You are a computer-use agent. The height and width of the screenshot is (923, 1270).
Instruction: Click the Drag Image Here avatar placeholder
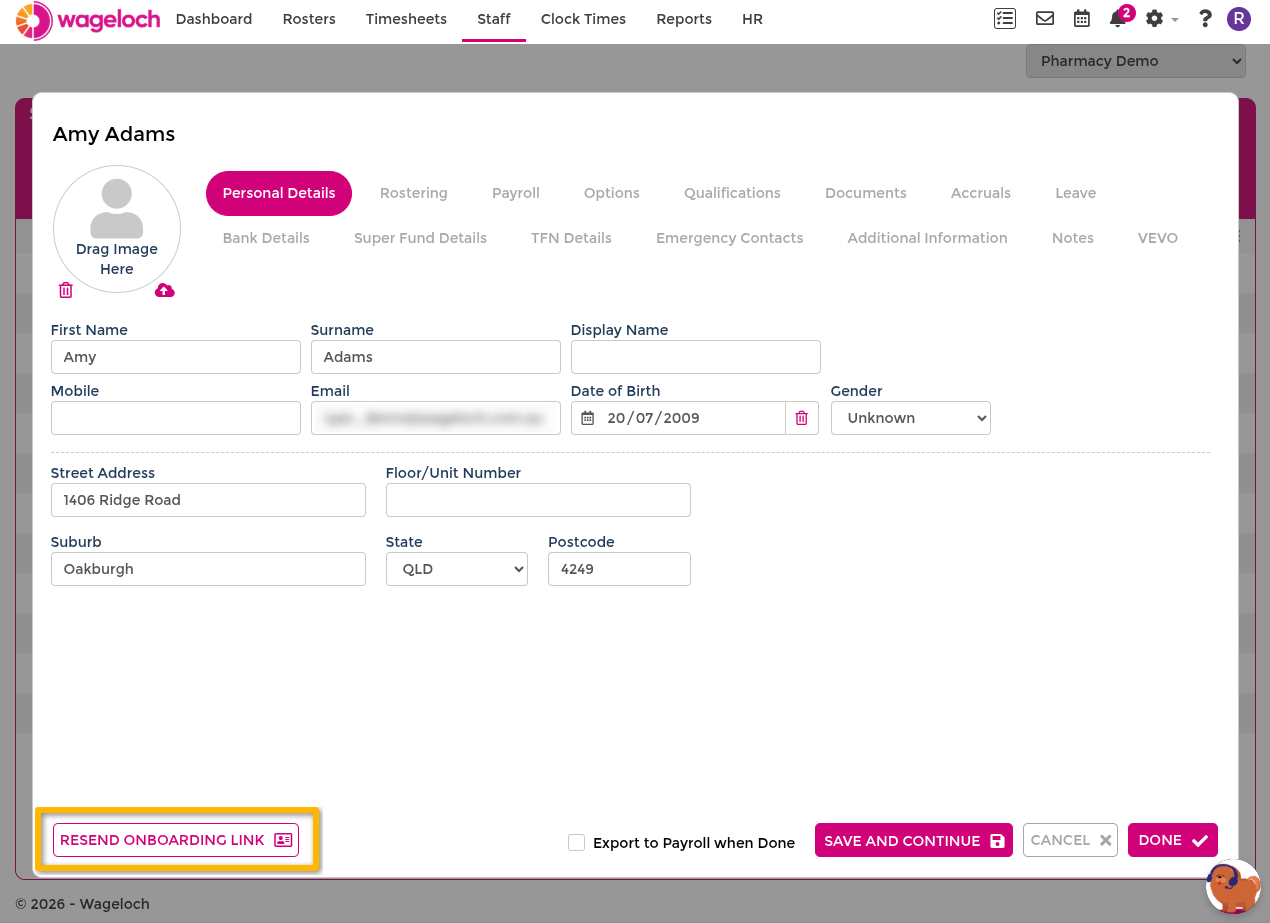(x=117, y=229)
